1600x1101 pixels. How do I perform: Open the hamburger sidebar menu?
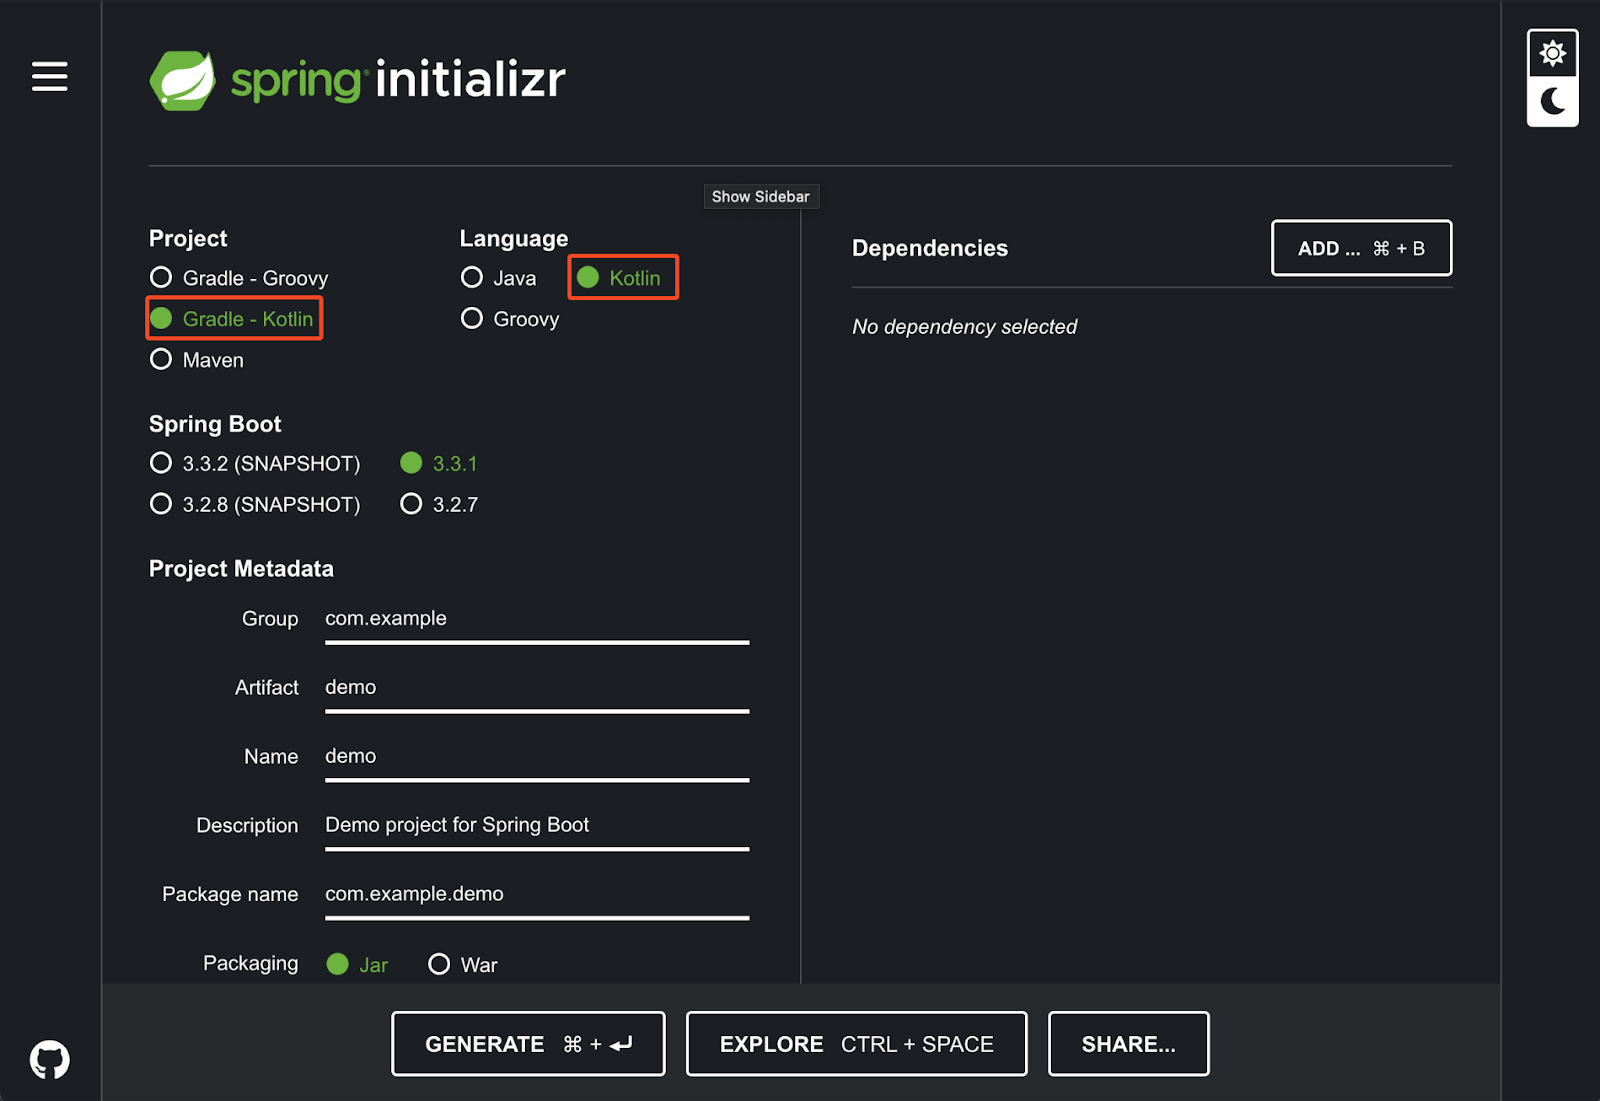tap(50, 76)
